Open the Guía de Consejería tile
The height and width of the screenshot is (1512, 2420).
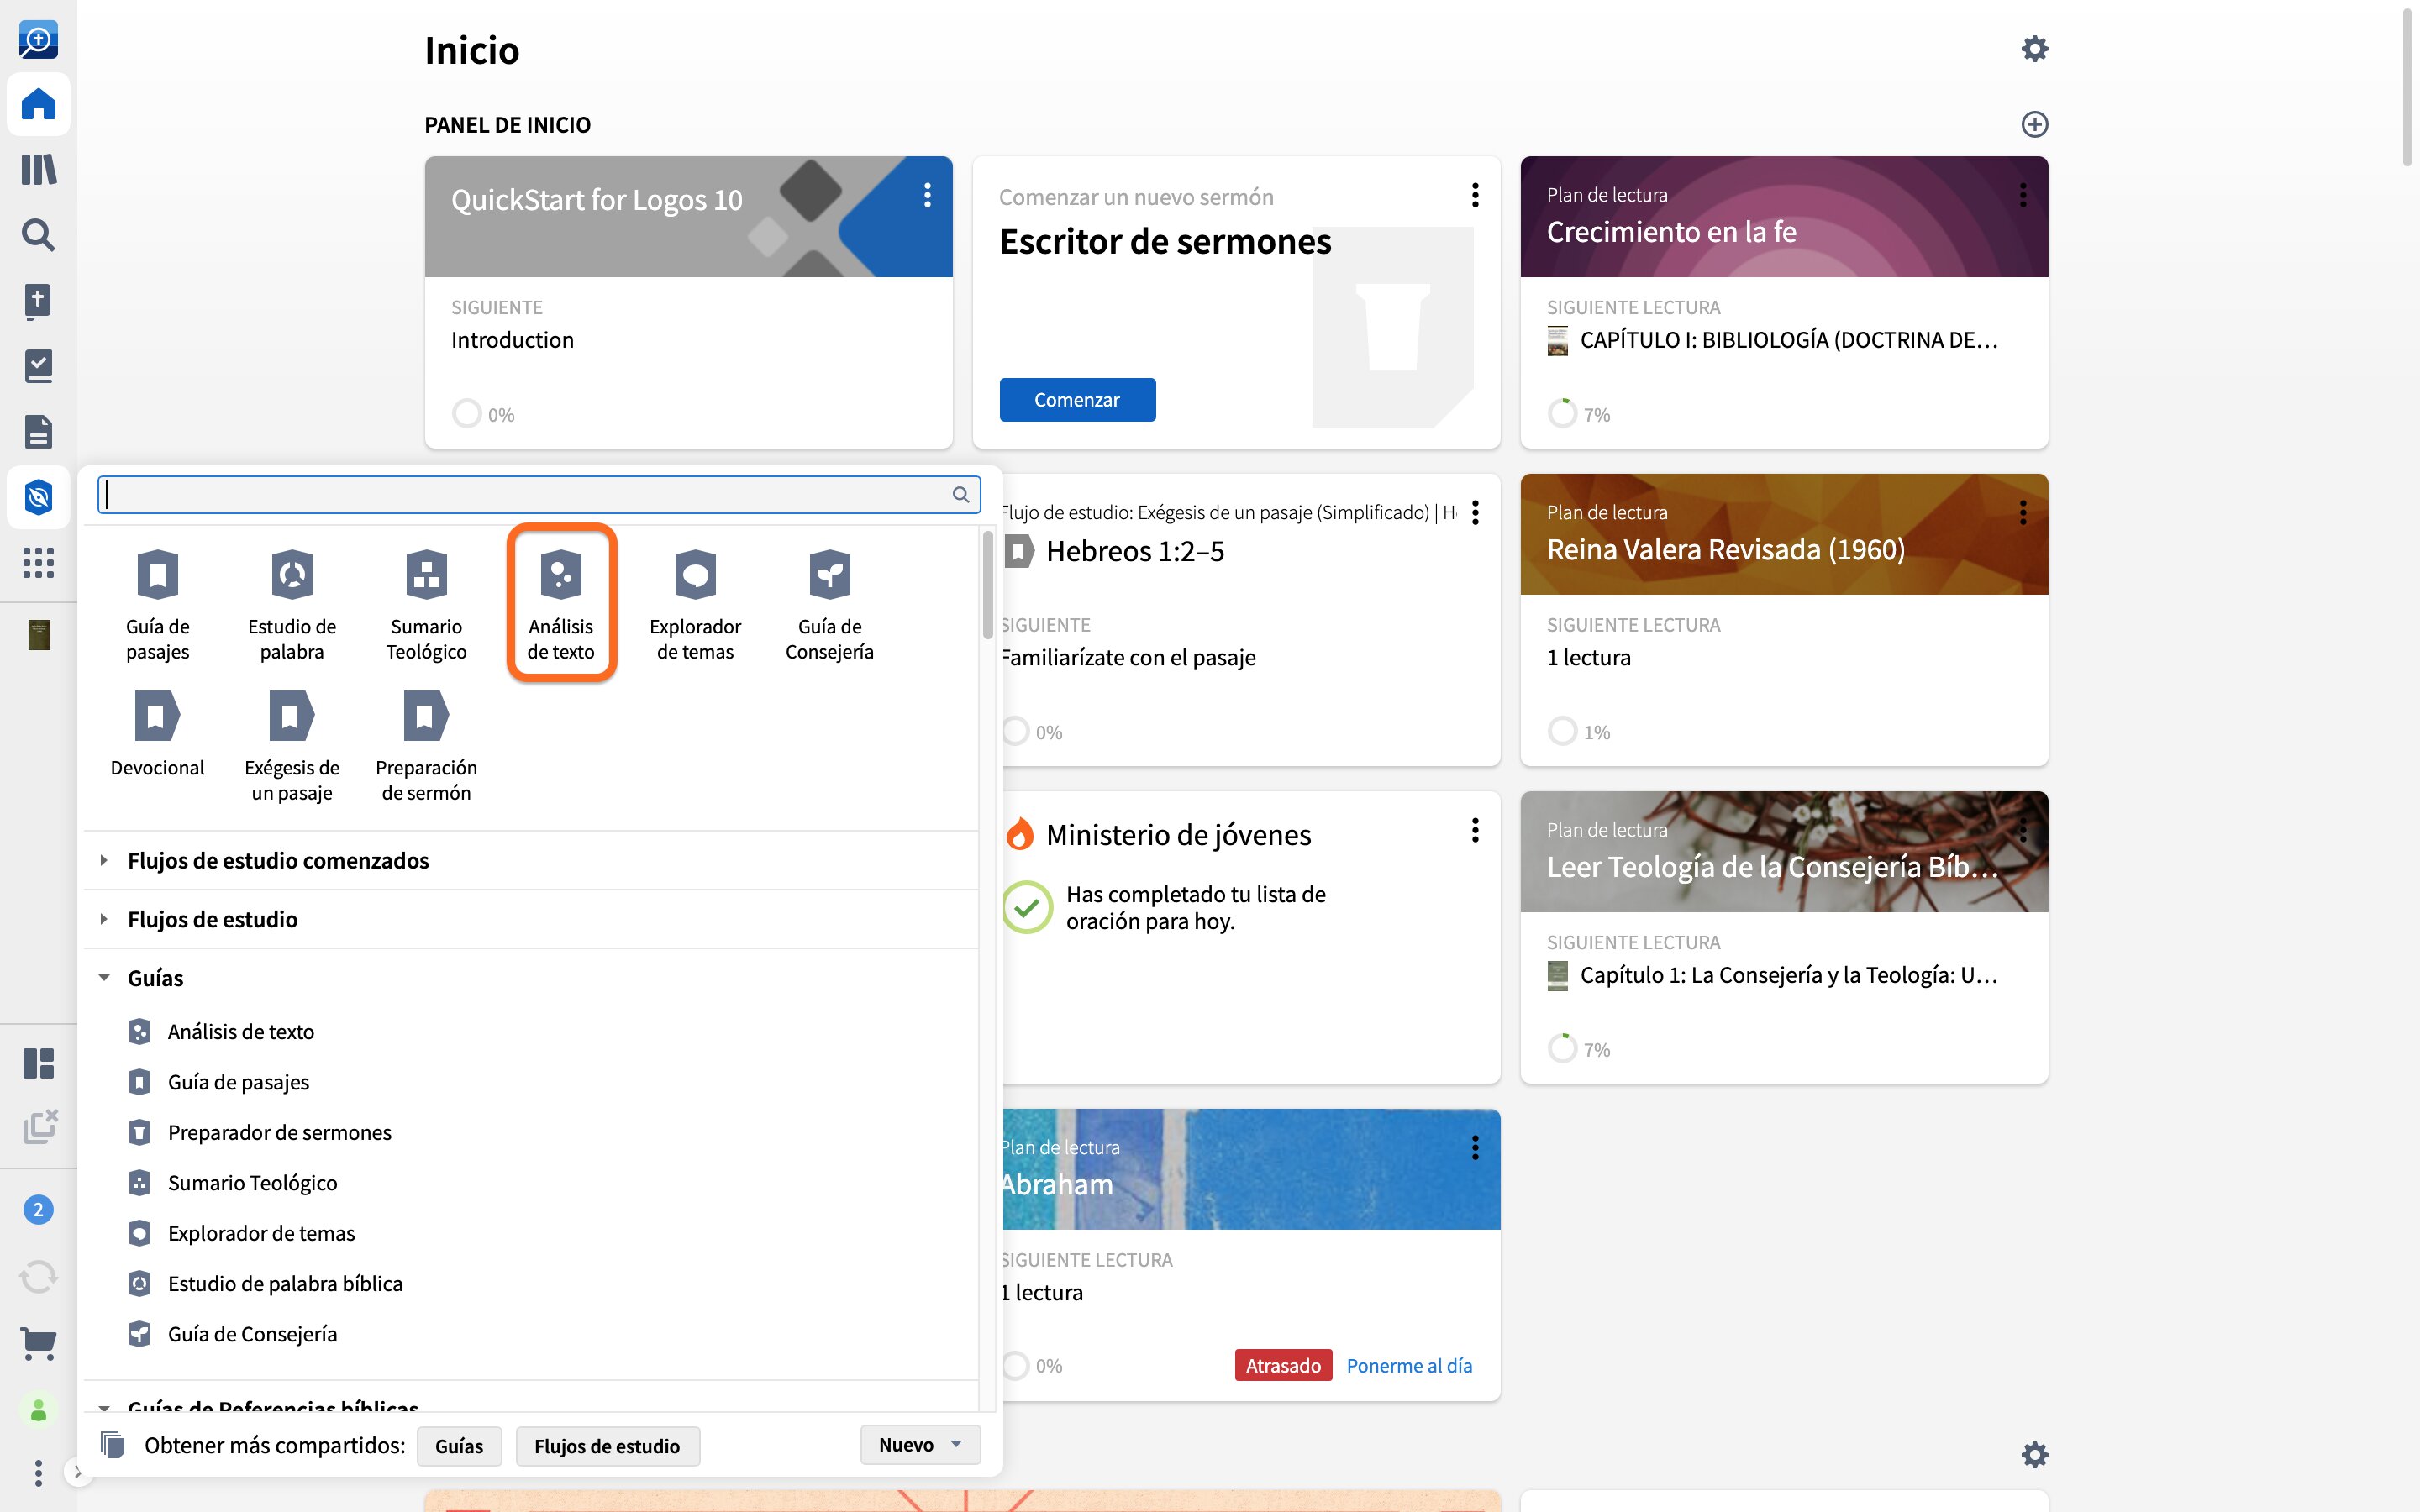click(x=829, y=604)
